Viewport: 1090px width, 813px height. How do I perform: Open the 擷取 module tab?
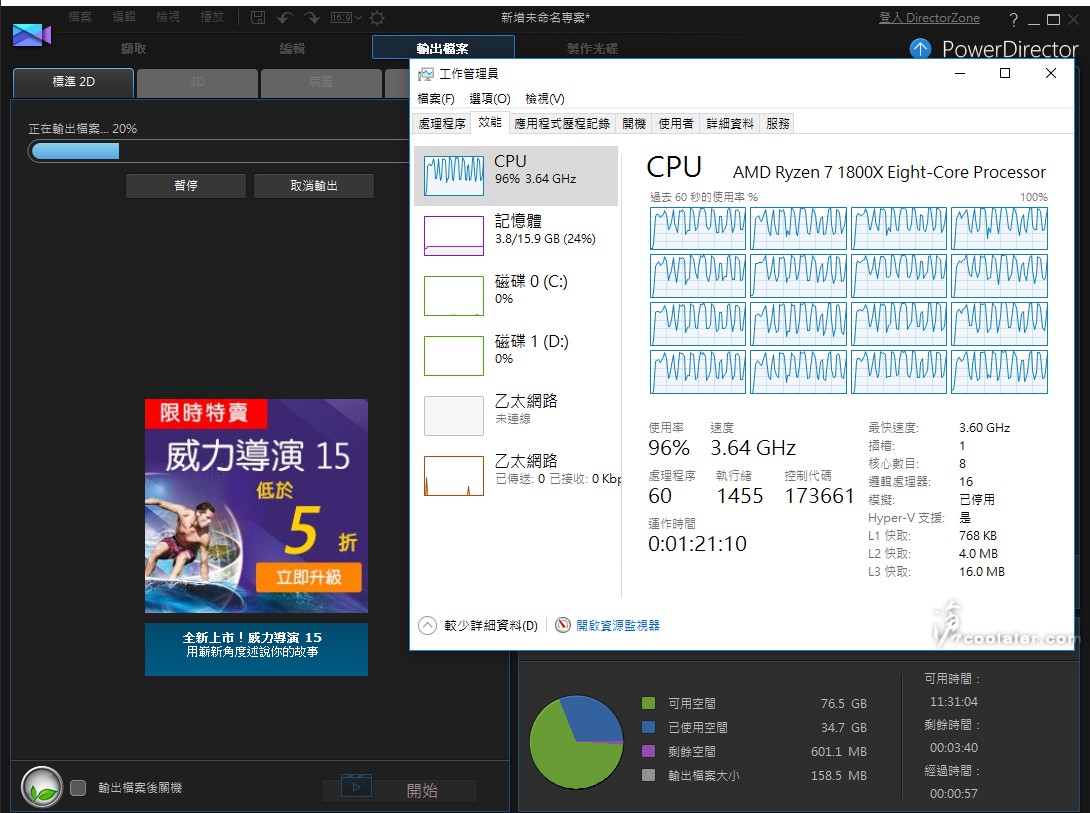pos(133,48)
